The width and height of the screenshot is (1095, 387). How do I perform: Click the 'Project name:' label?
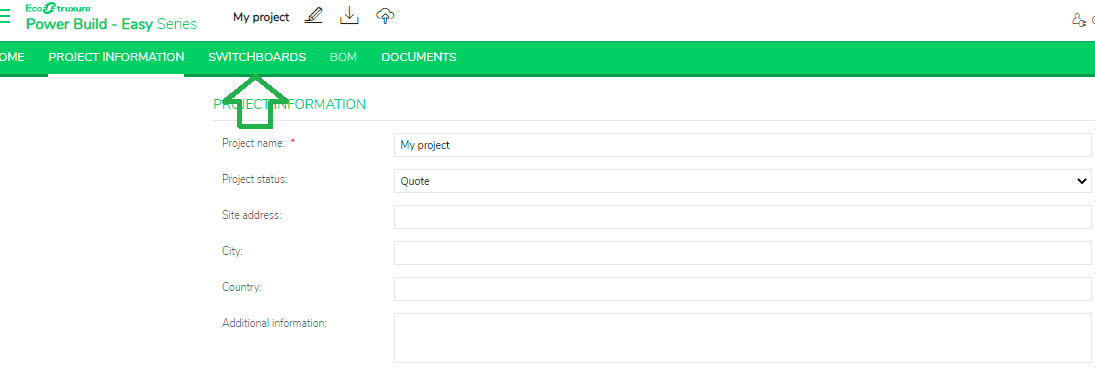tap(253, 143)
